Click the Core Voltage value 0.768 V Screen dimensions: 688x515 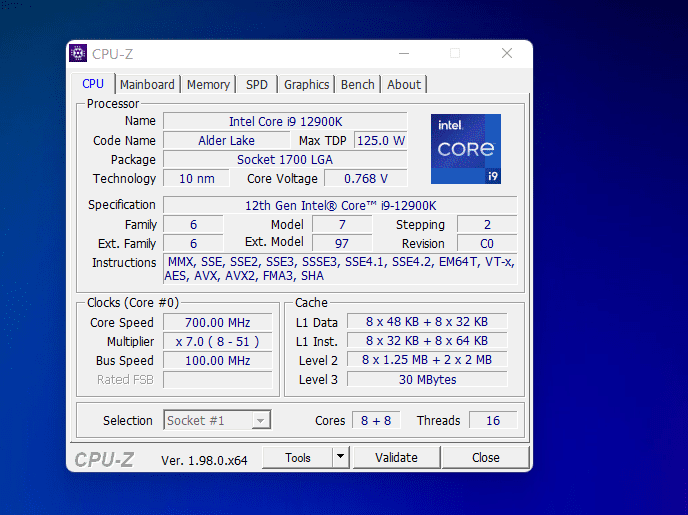pos(366,179)
